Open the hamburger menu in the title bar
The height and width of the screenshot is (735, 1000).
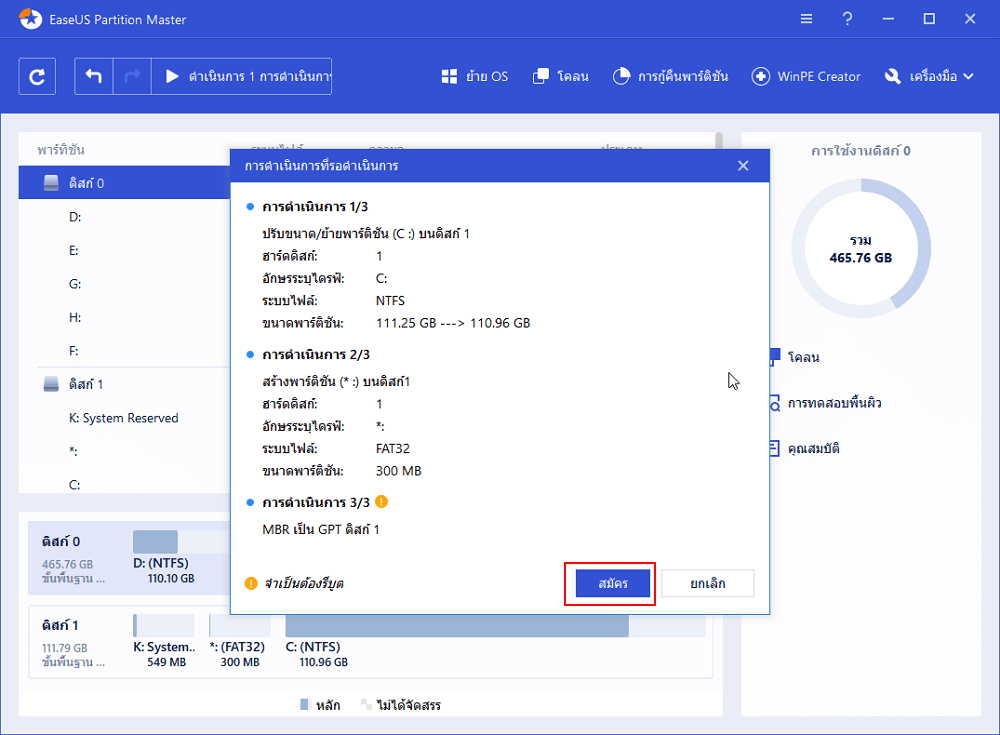(x=807, y=19)
